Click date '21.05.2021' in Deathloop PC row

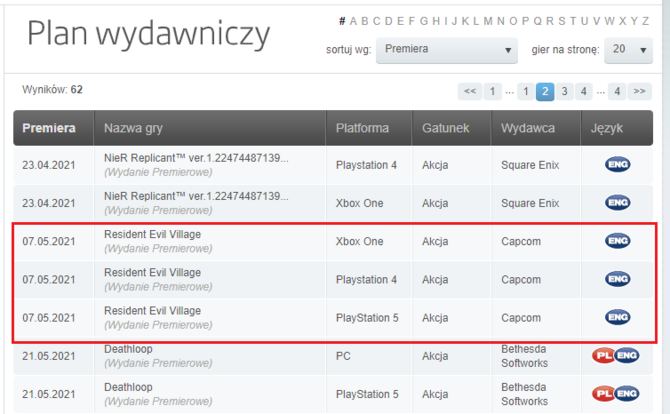coord(49,356)
